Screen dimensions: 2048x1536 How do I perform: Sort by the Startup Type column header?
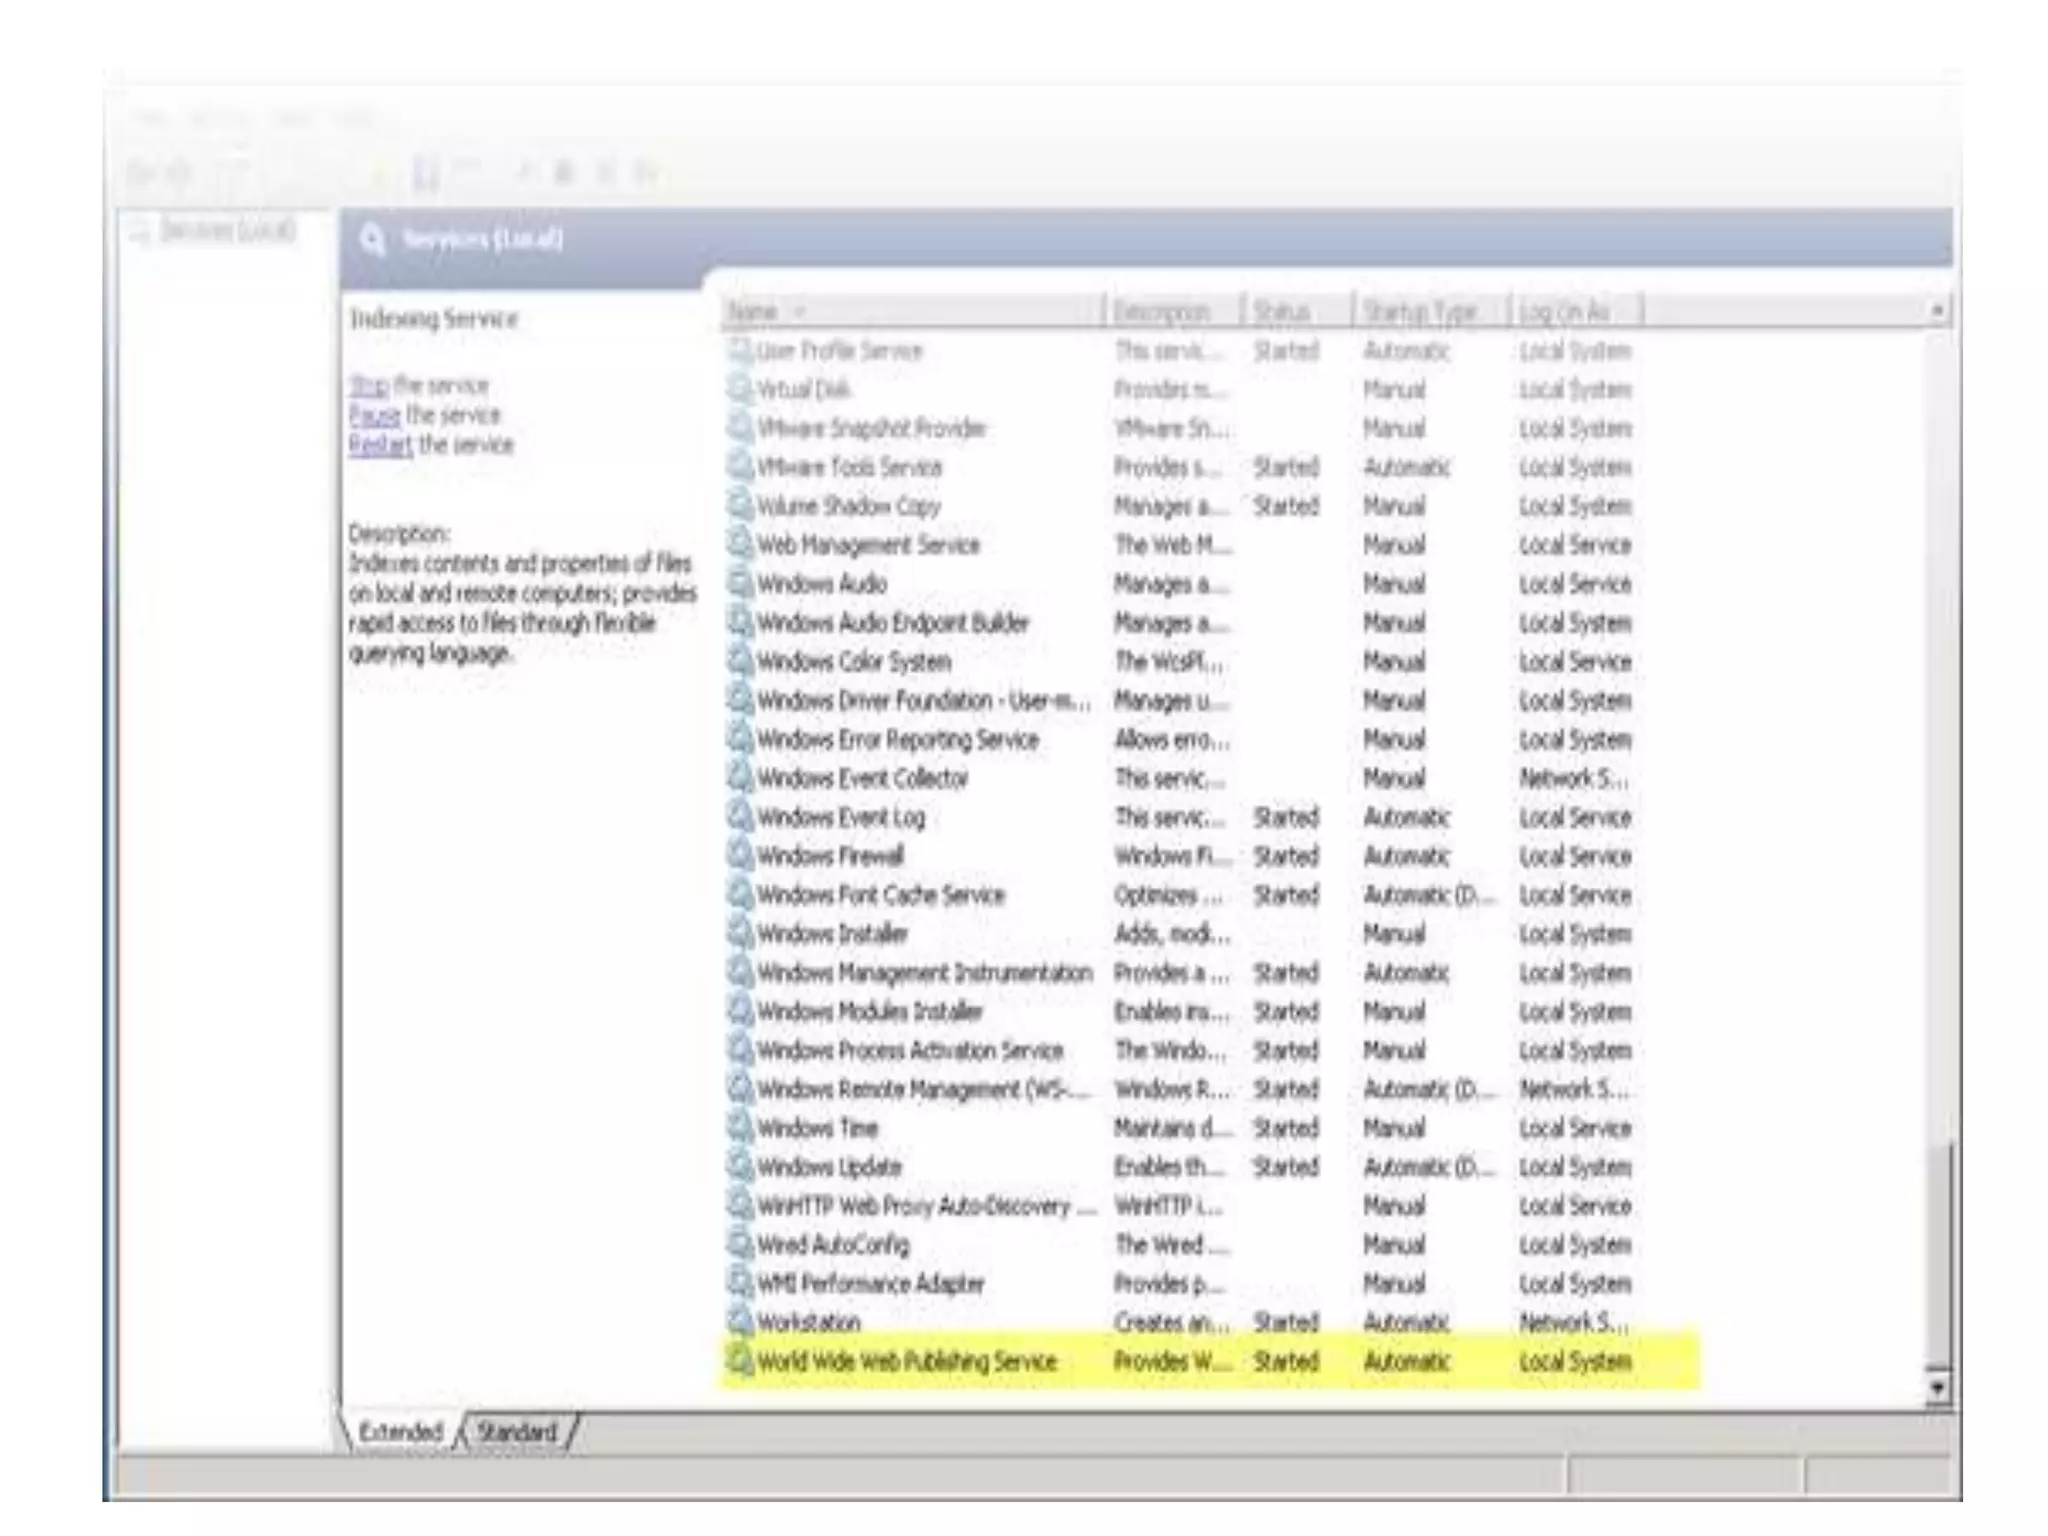click(1420, 312)
